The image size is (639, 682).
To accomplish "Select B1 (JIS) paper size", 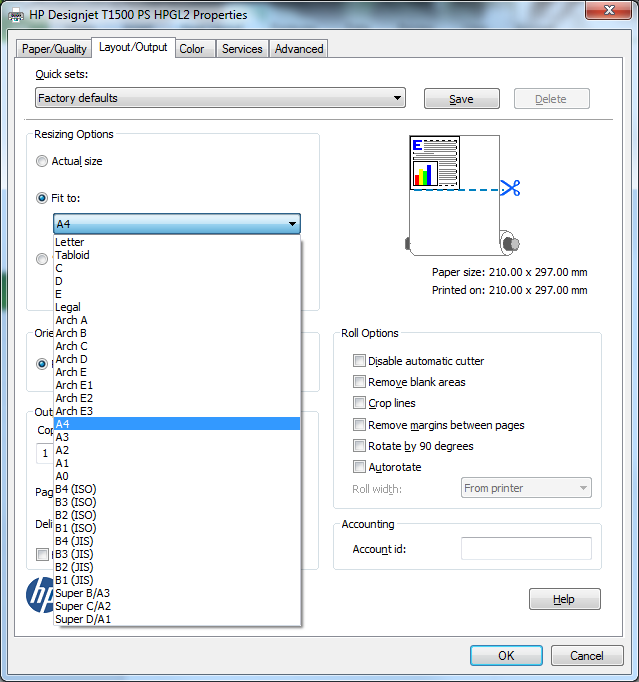I will pos(177,580).
